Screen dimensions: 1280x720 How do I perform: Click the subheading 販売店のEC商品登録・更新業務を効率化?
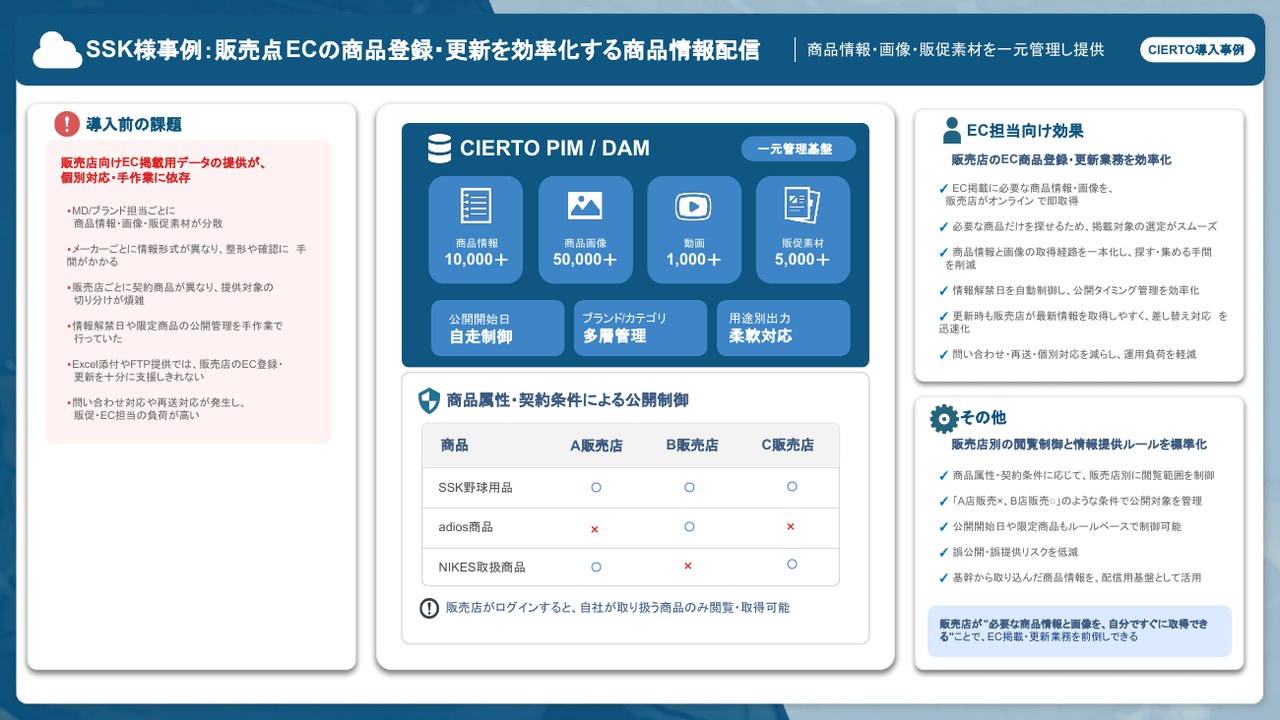pos(1061,160)
